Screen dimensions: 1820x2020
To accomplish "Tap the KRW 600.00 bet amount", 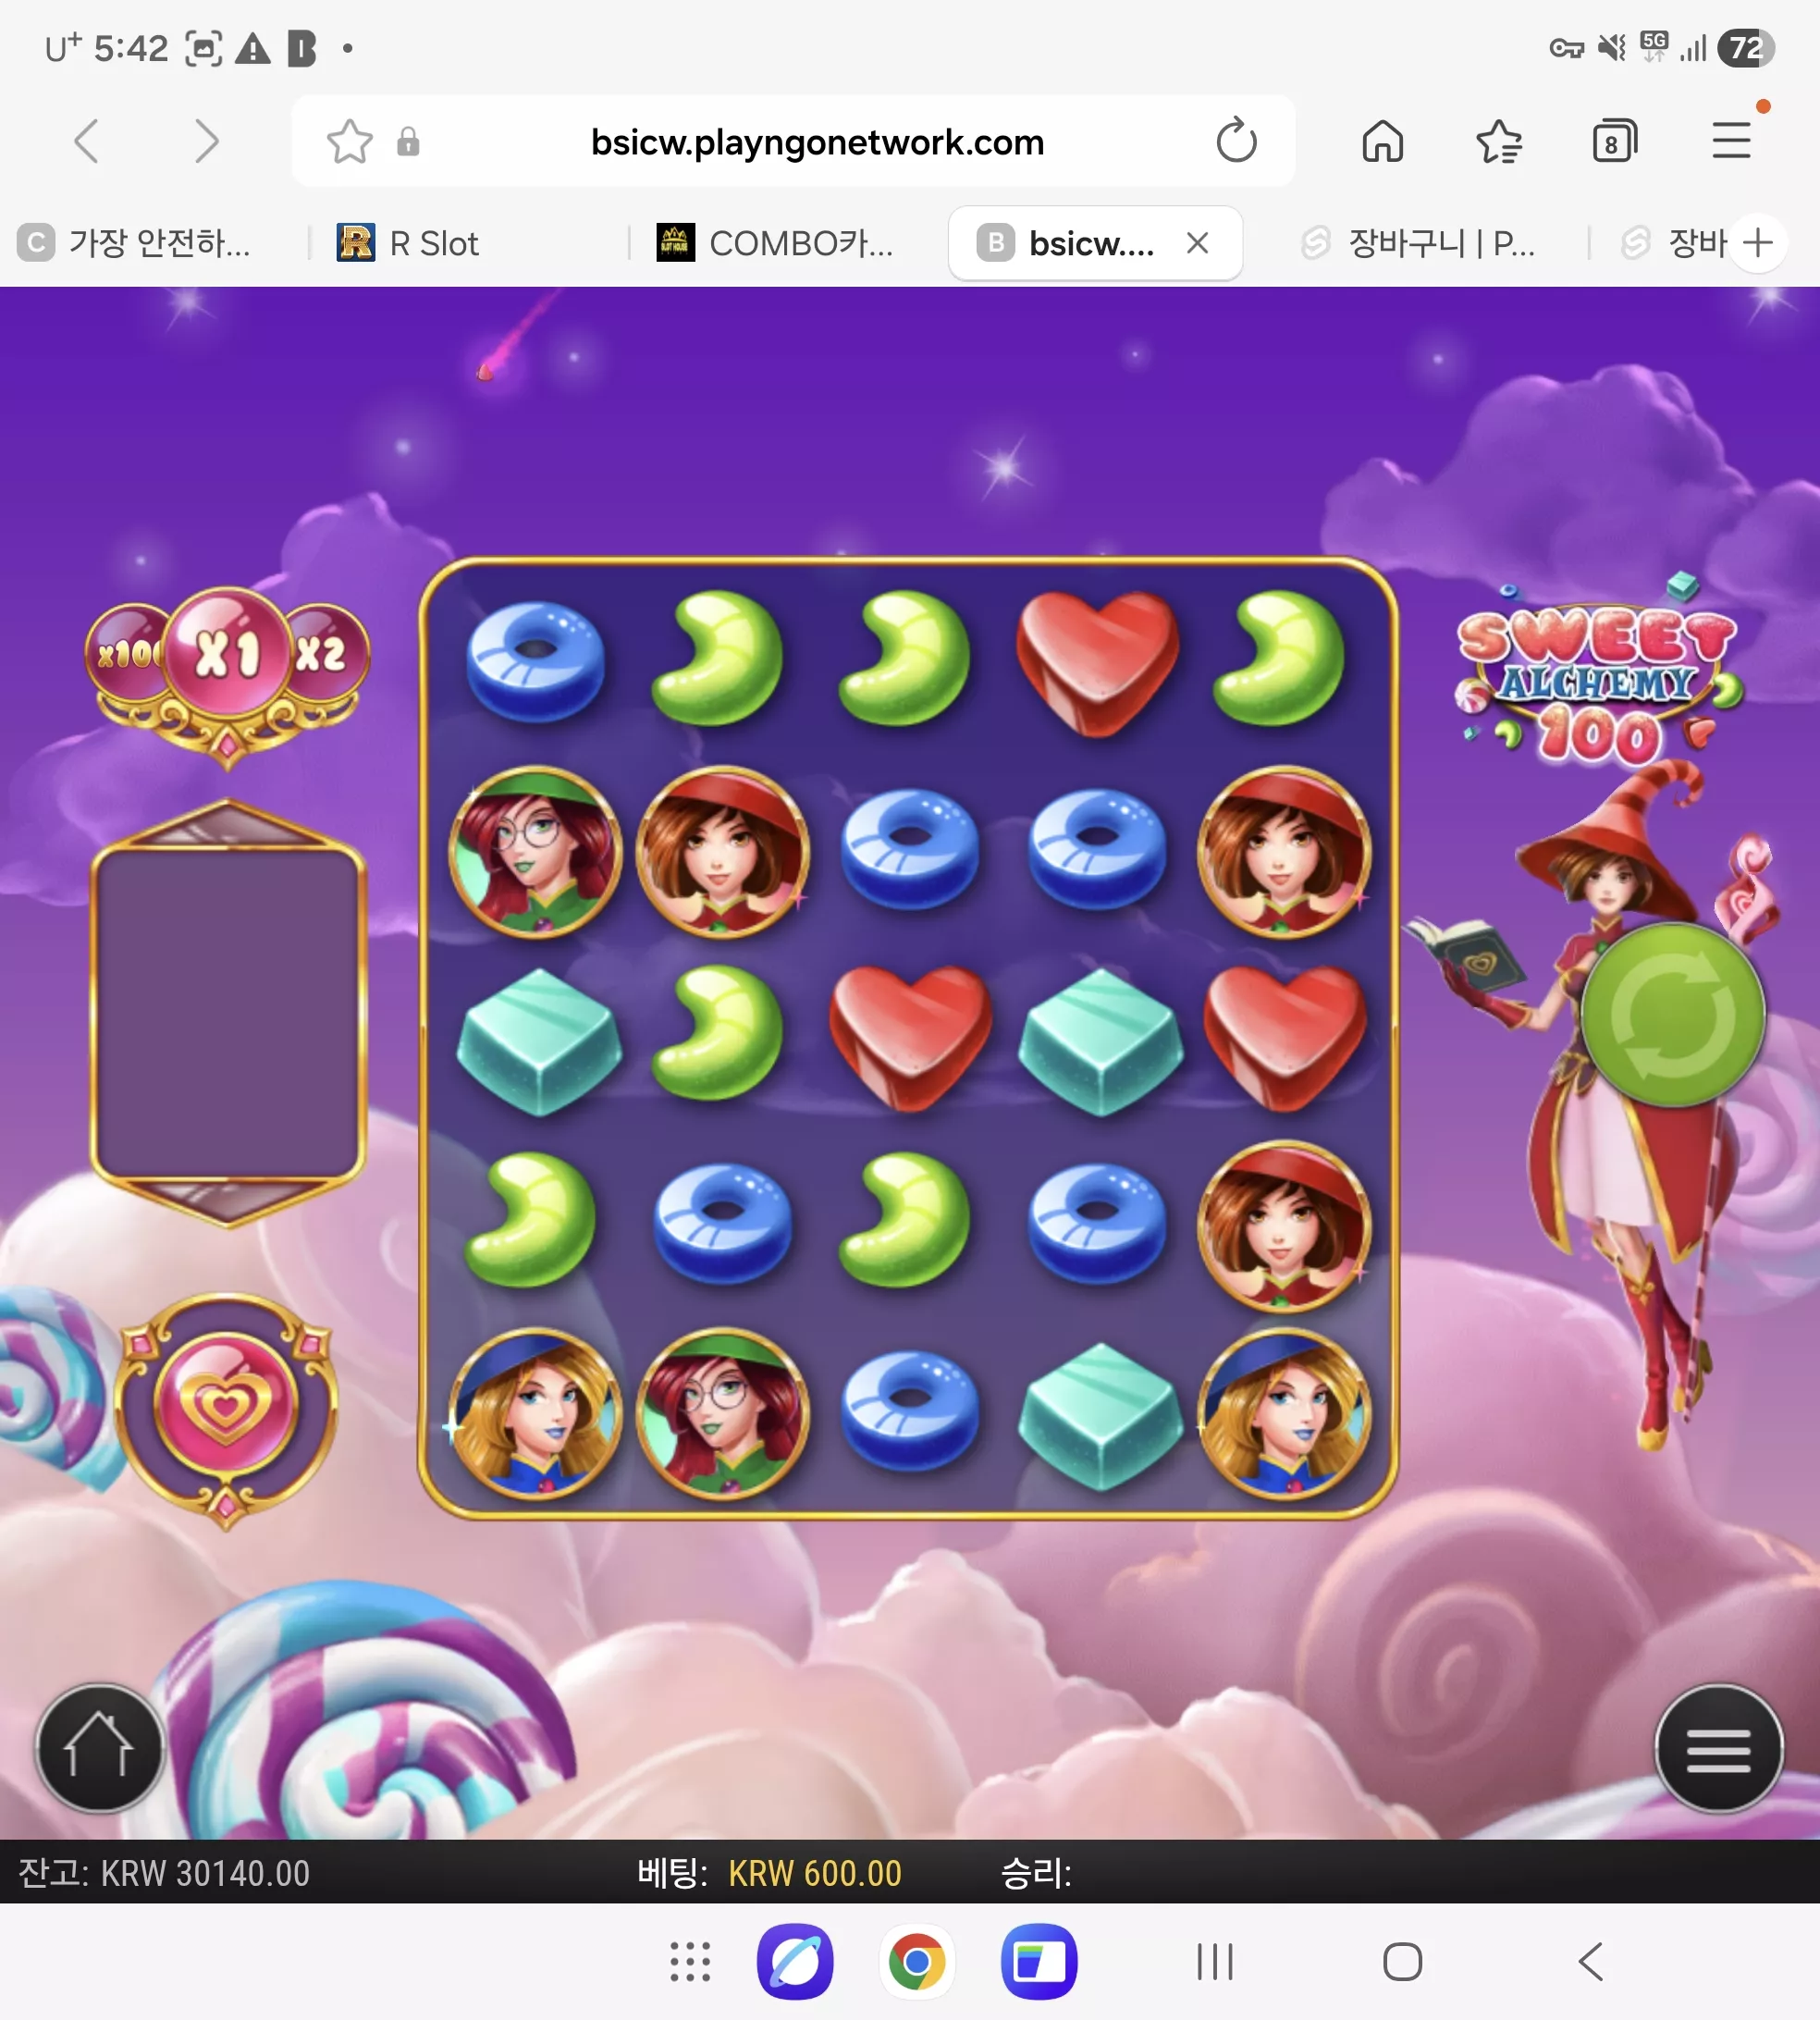I will [x=815, y=1873].
